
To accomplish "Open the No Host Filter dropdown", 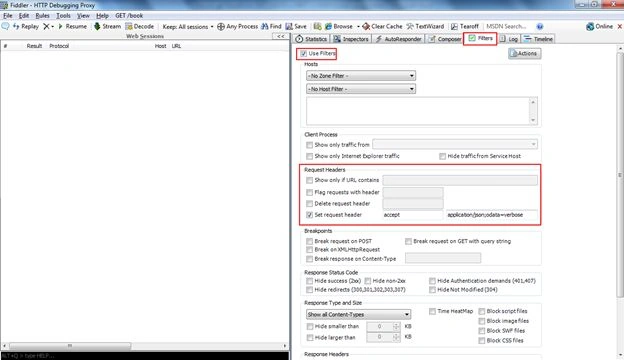I will [361, 89].
